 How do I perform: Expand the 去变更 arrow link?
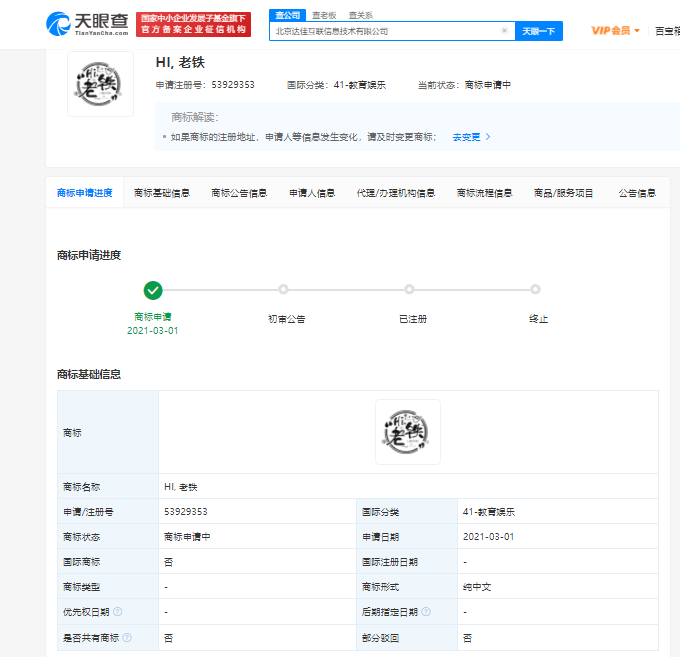click(x=471, y=137)
